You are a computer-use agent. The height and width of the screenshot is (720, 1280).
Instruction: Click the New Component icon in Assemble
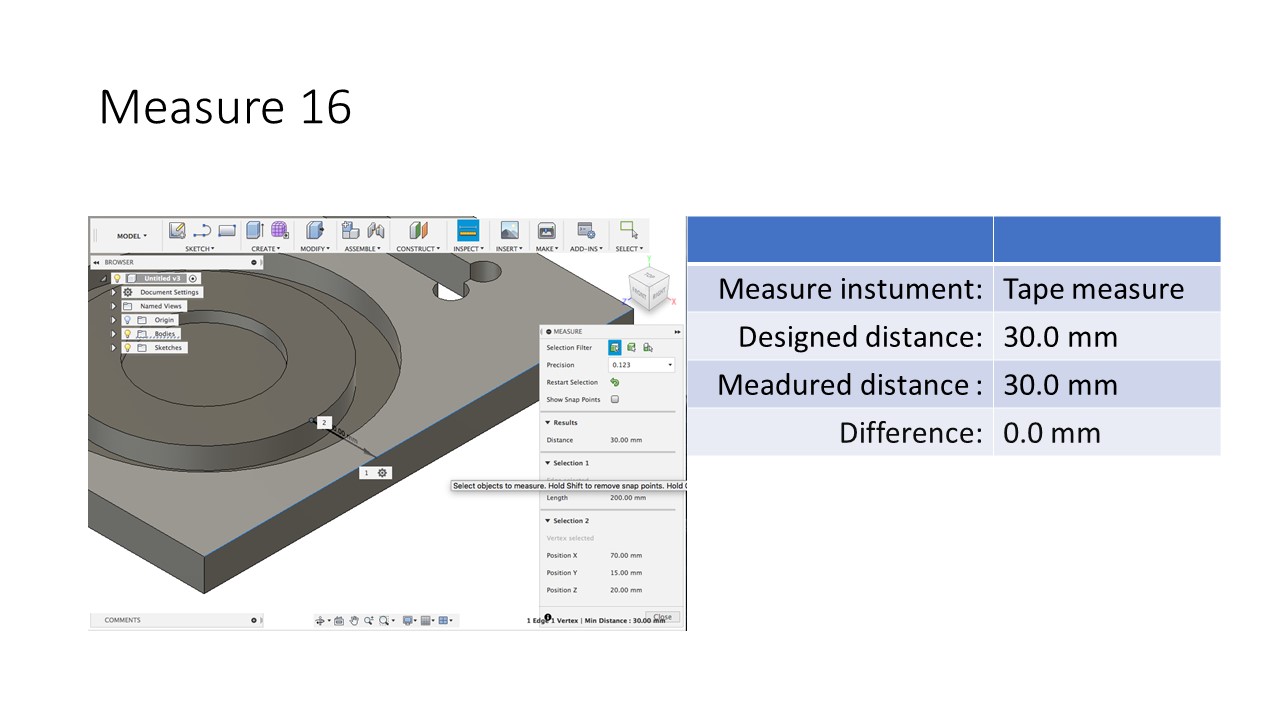click(x=350, y=230)
